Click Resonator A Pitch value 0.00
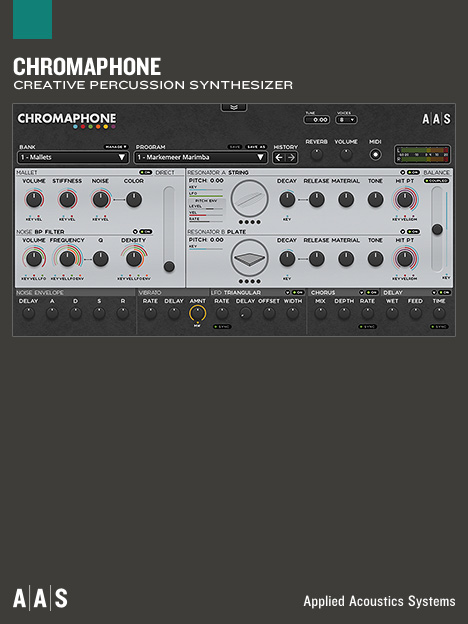 click(x=216, y=181)
